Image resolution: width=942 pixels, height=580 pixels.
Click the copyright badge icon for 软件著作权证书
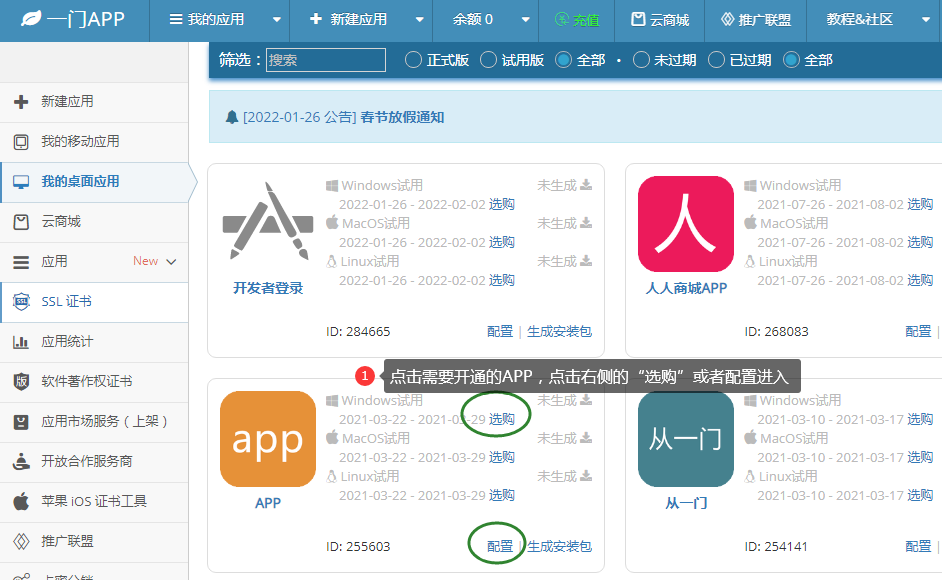(x=21, y=382)
